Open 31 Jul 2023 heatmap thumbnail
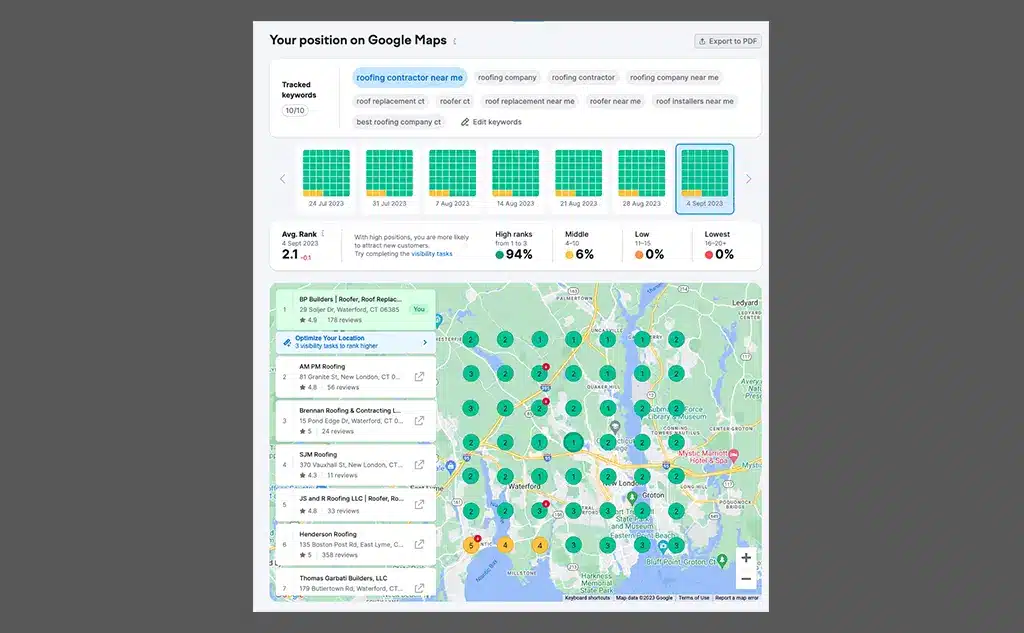Screen dimensions: 1024x633 click(389, 178)
